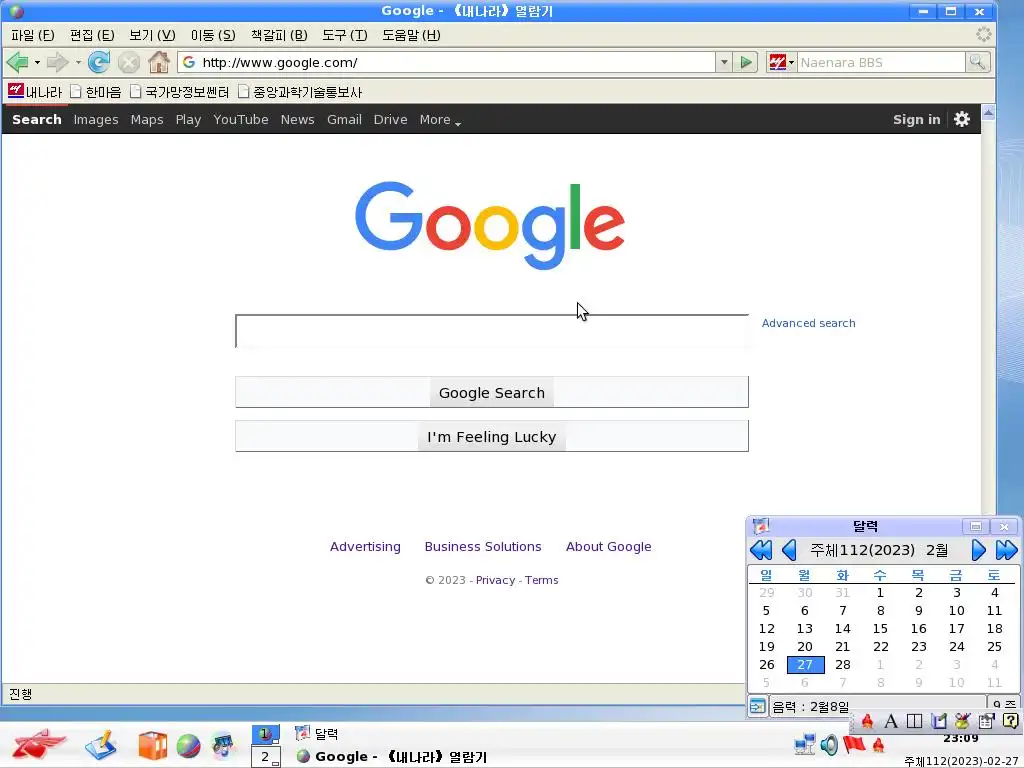
Task: Open YouTube from Google navigation bar
Action: click(x=240, y=119)
